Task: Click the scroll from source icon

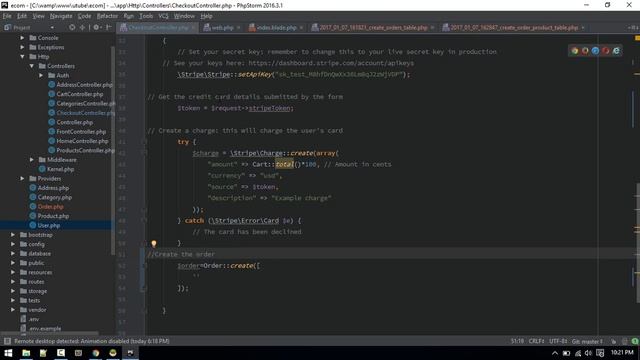Action: click(x=72, y=27)
